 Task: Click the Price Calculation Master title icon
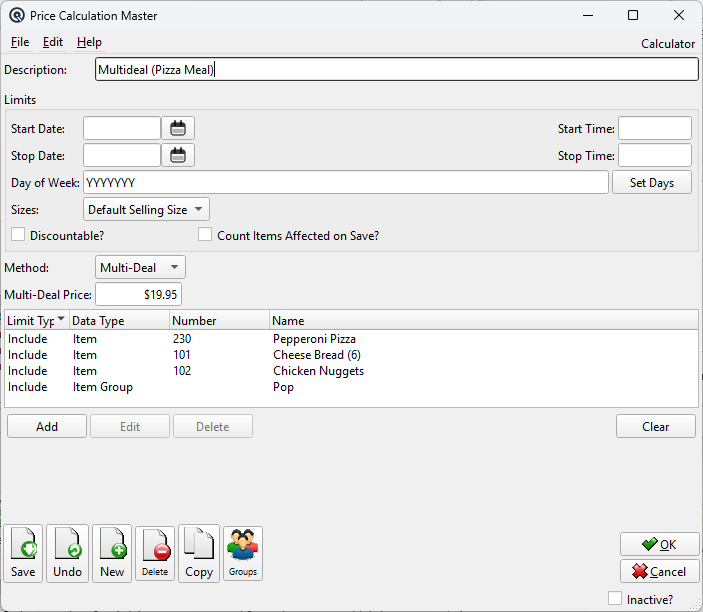17,16
